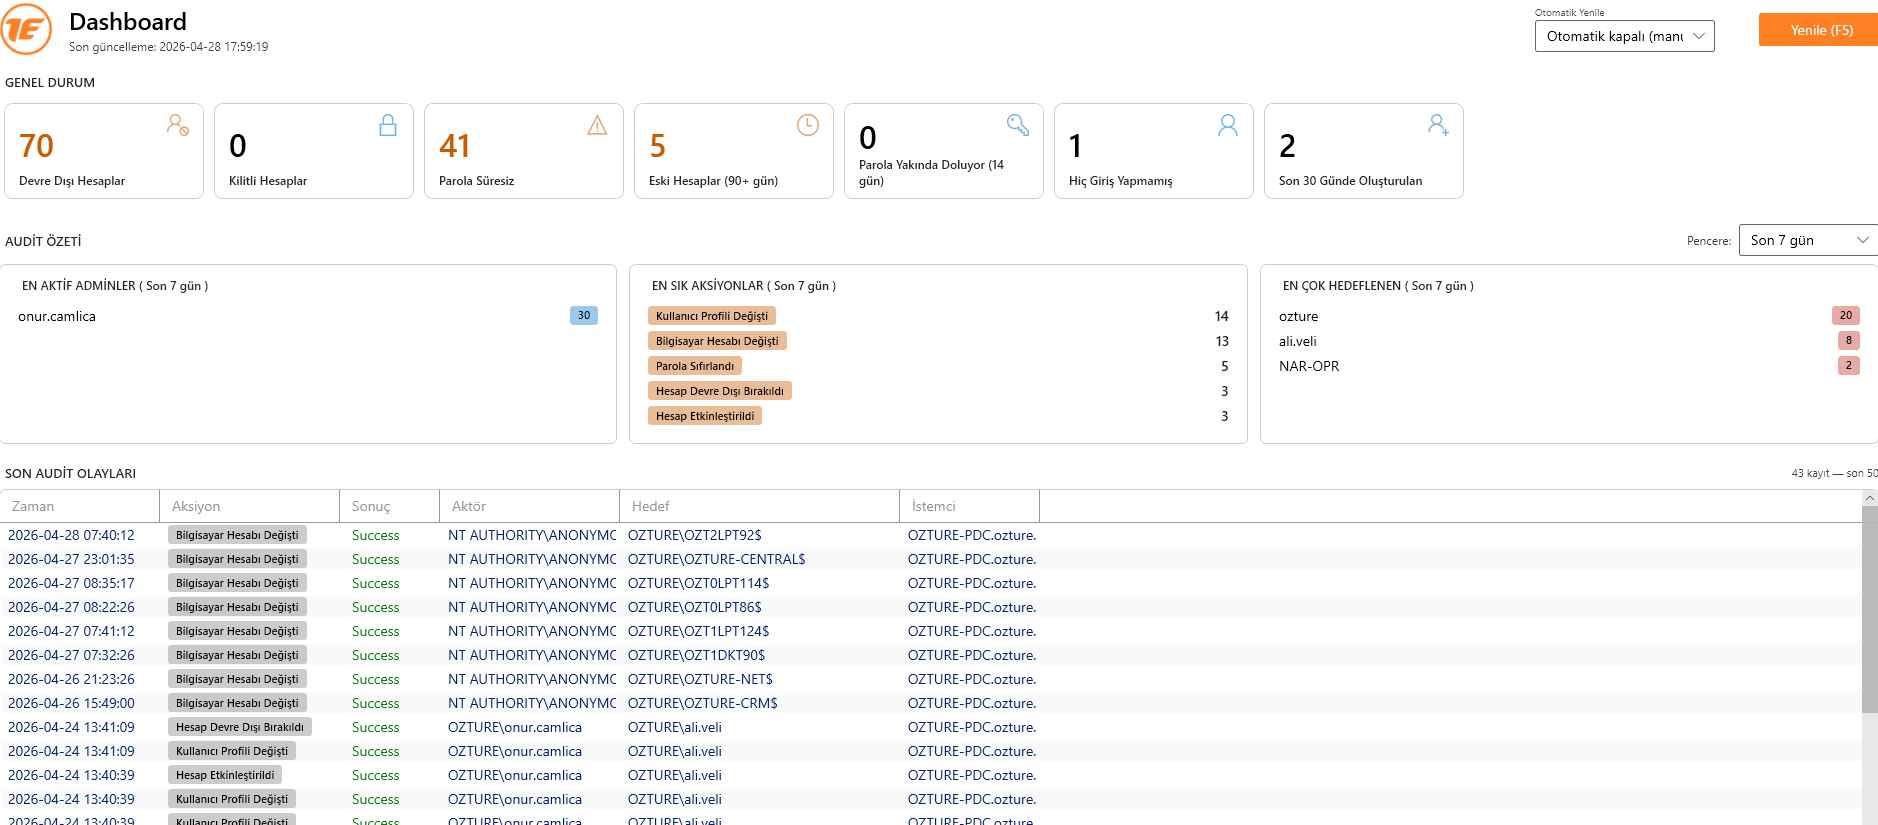Click the user icon on Hiç Giriş Yapmamış card
This screenshot has width=1878, height=825.
click(1228, 125)
